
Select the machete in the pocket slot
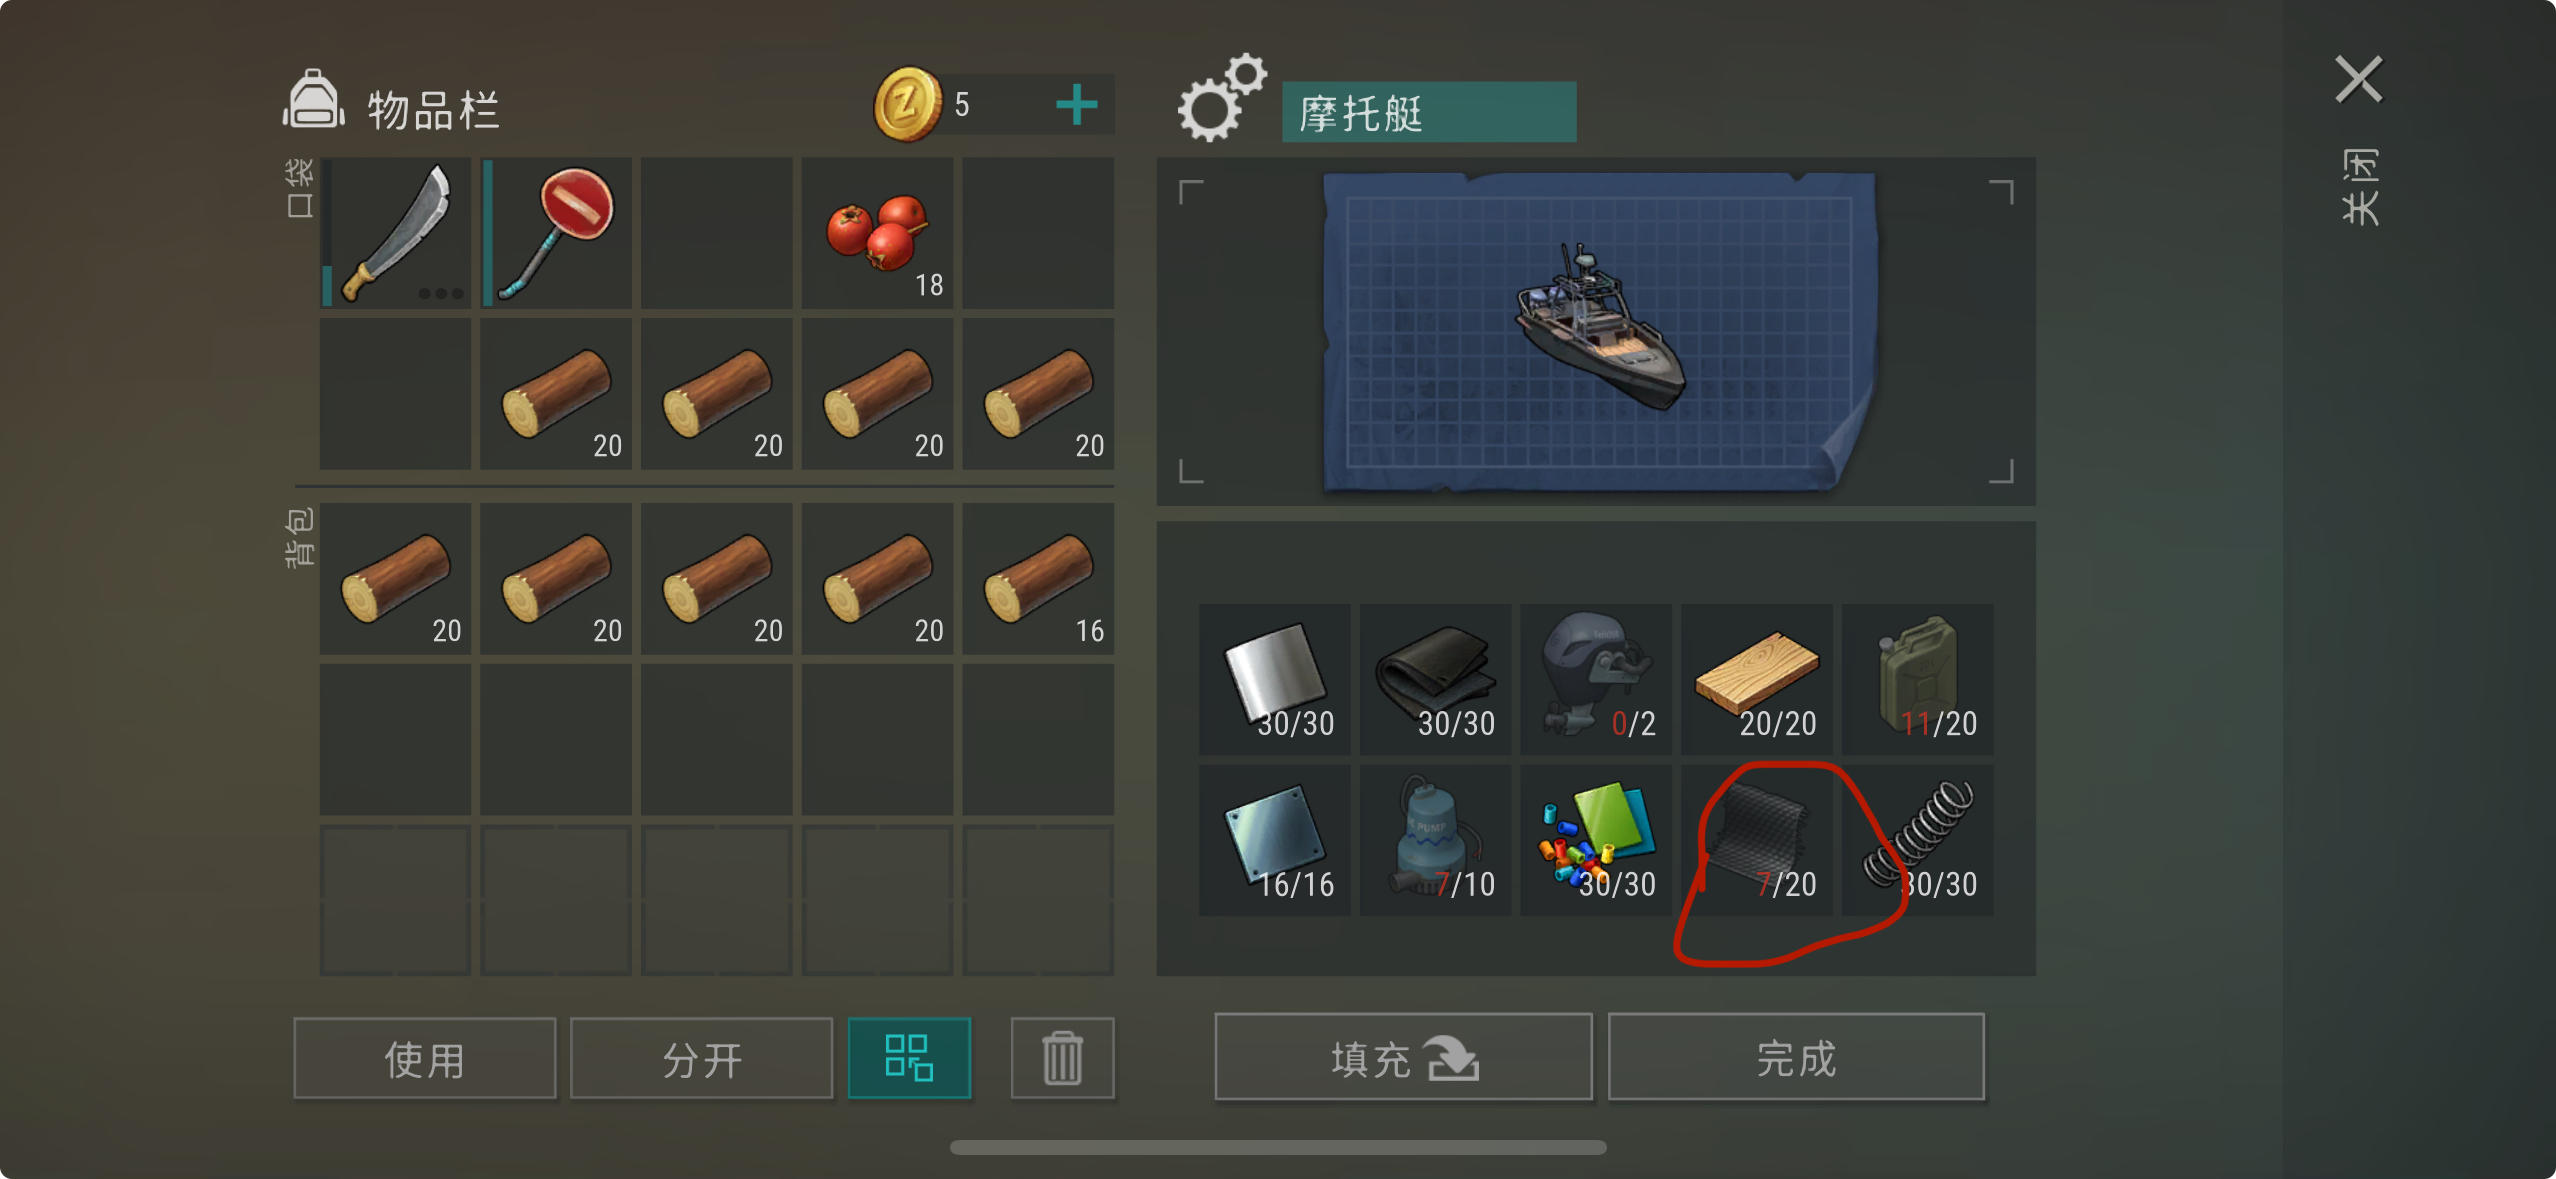(x=396, y=233)
